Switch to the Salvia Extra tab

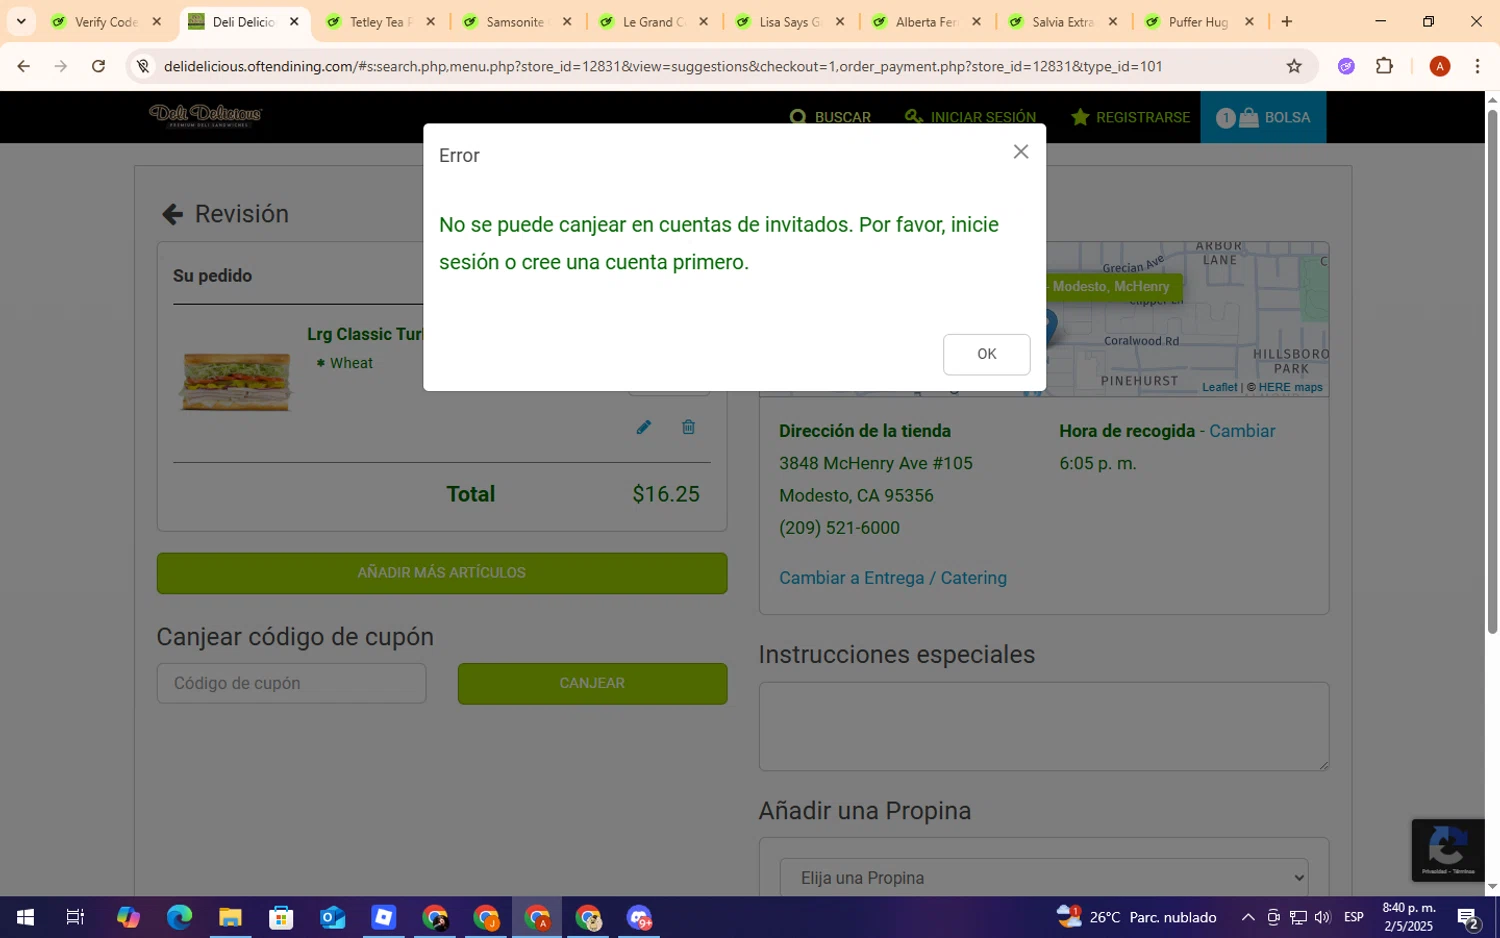1061,22
